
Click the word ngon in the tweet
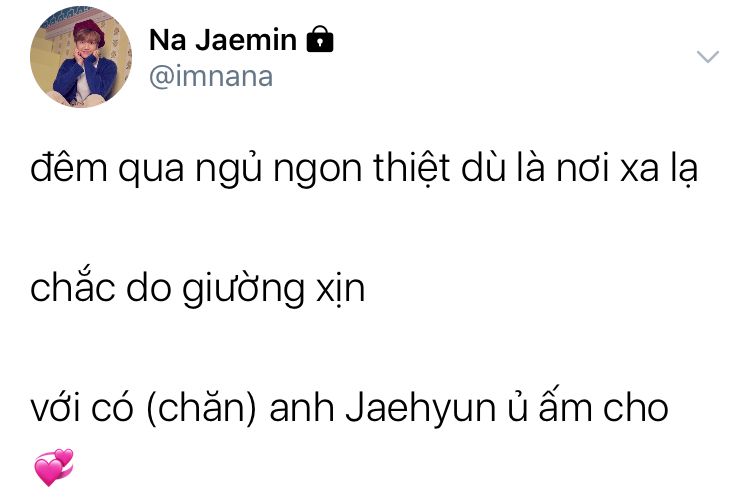pos(318,173)
